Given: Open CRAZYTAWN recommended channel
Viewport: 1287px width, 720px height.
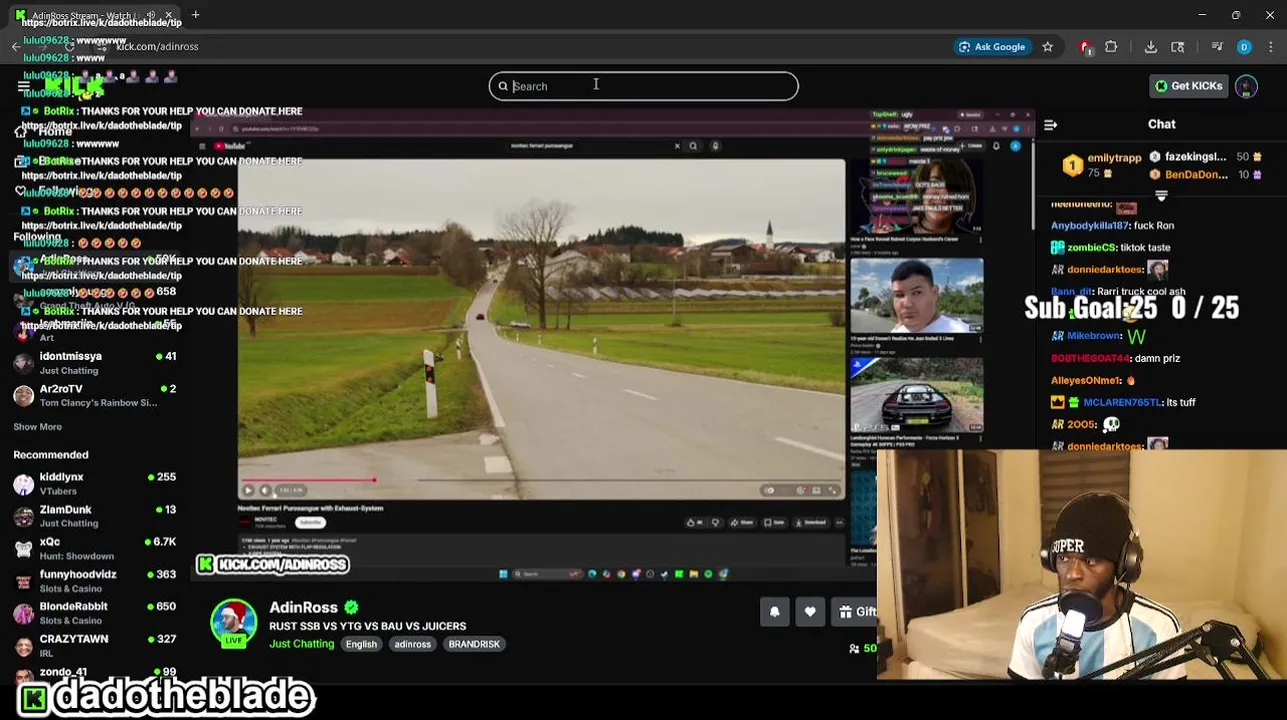Looking at the screenshot, I should [95, 645].
